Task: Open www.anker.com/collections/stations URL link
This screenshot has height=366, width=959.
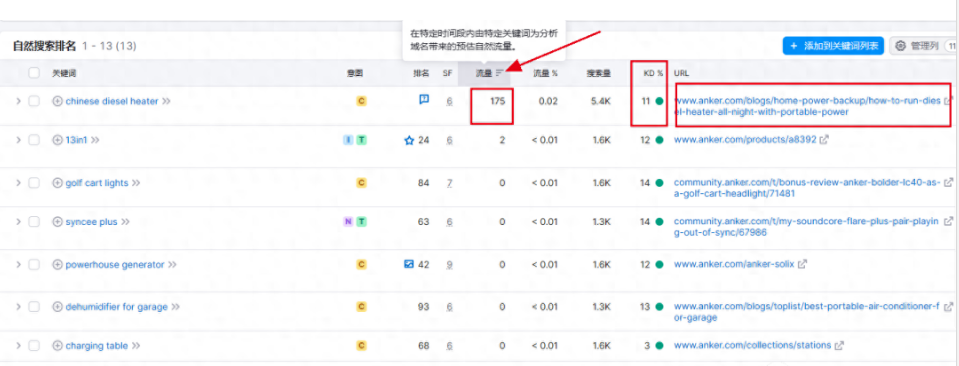Action: click(752, 345)
